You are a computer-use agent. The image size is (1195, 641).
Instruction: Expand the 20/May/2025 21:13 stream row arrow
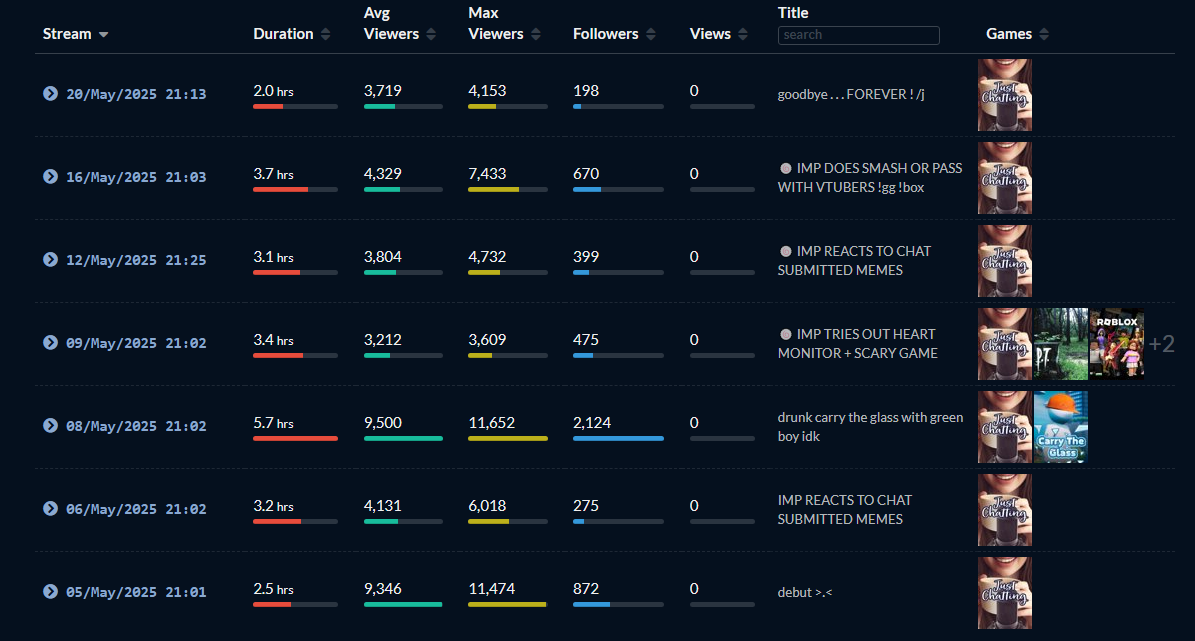coord(50,94)
